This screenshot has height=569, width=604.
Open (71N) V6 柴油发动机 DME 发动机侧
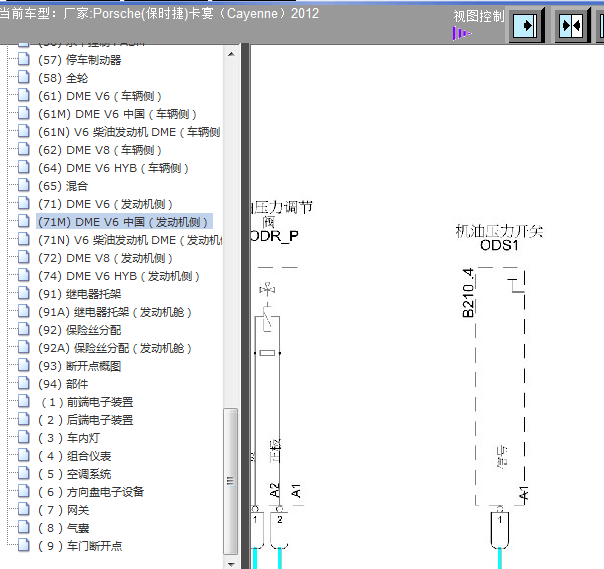[x=130, y=240]
